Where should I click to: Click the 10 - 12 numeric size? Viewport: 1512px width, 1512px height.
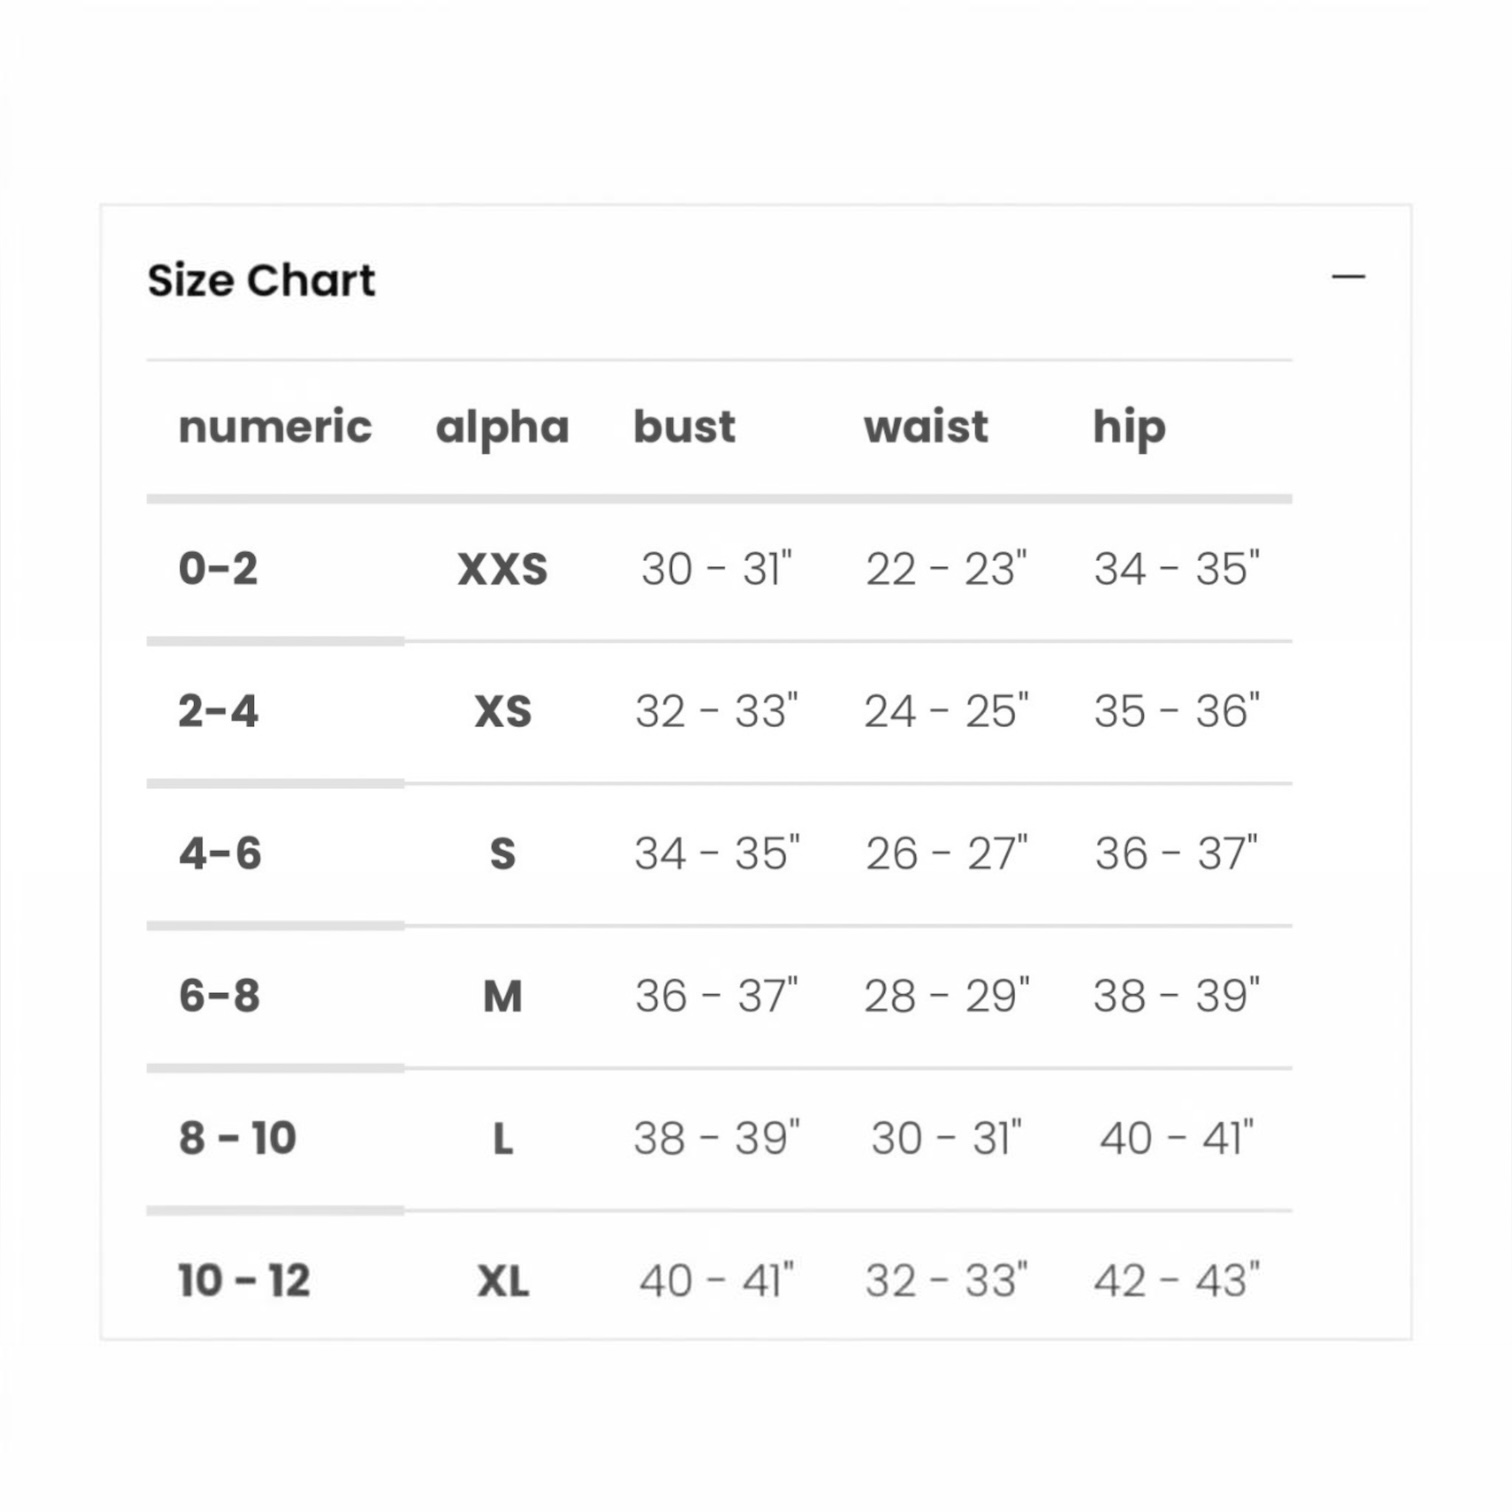[244, 1280]
